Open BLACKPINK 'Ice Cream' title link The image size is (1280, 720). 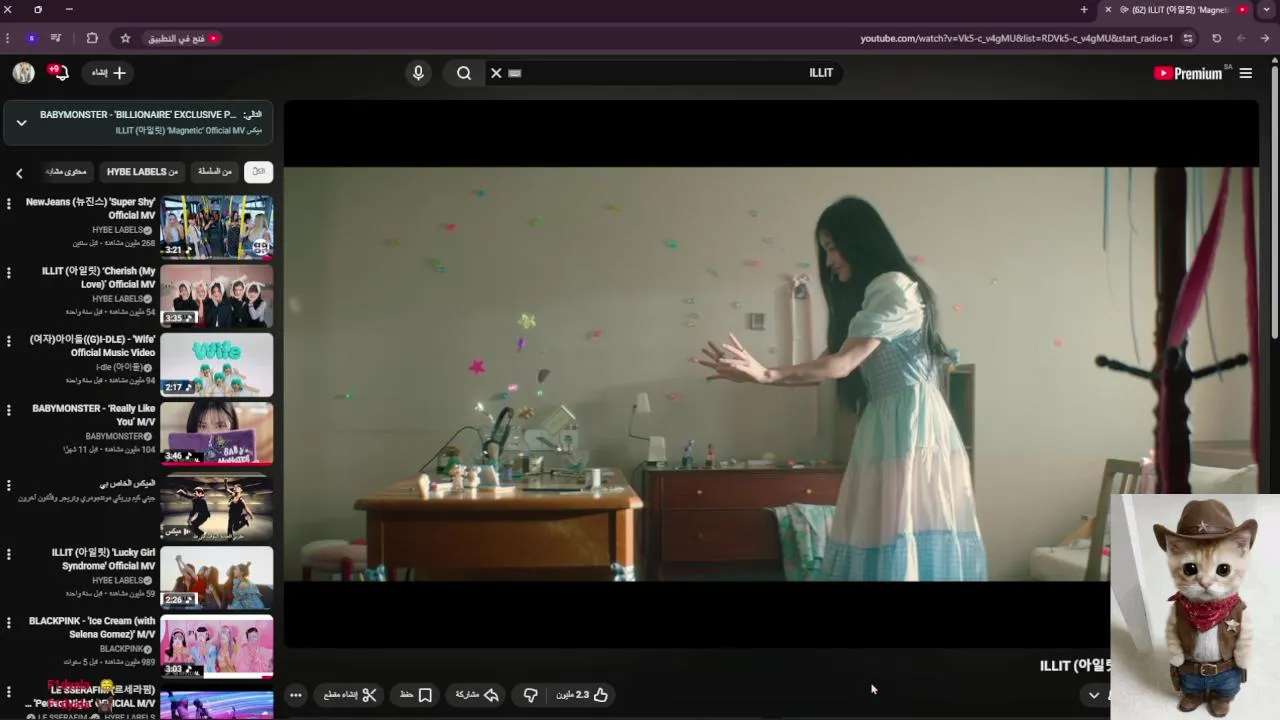pos(92,627)
